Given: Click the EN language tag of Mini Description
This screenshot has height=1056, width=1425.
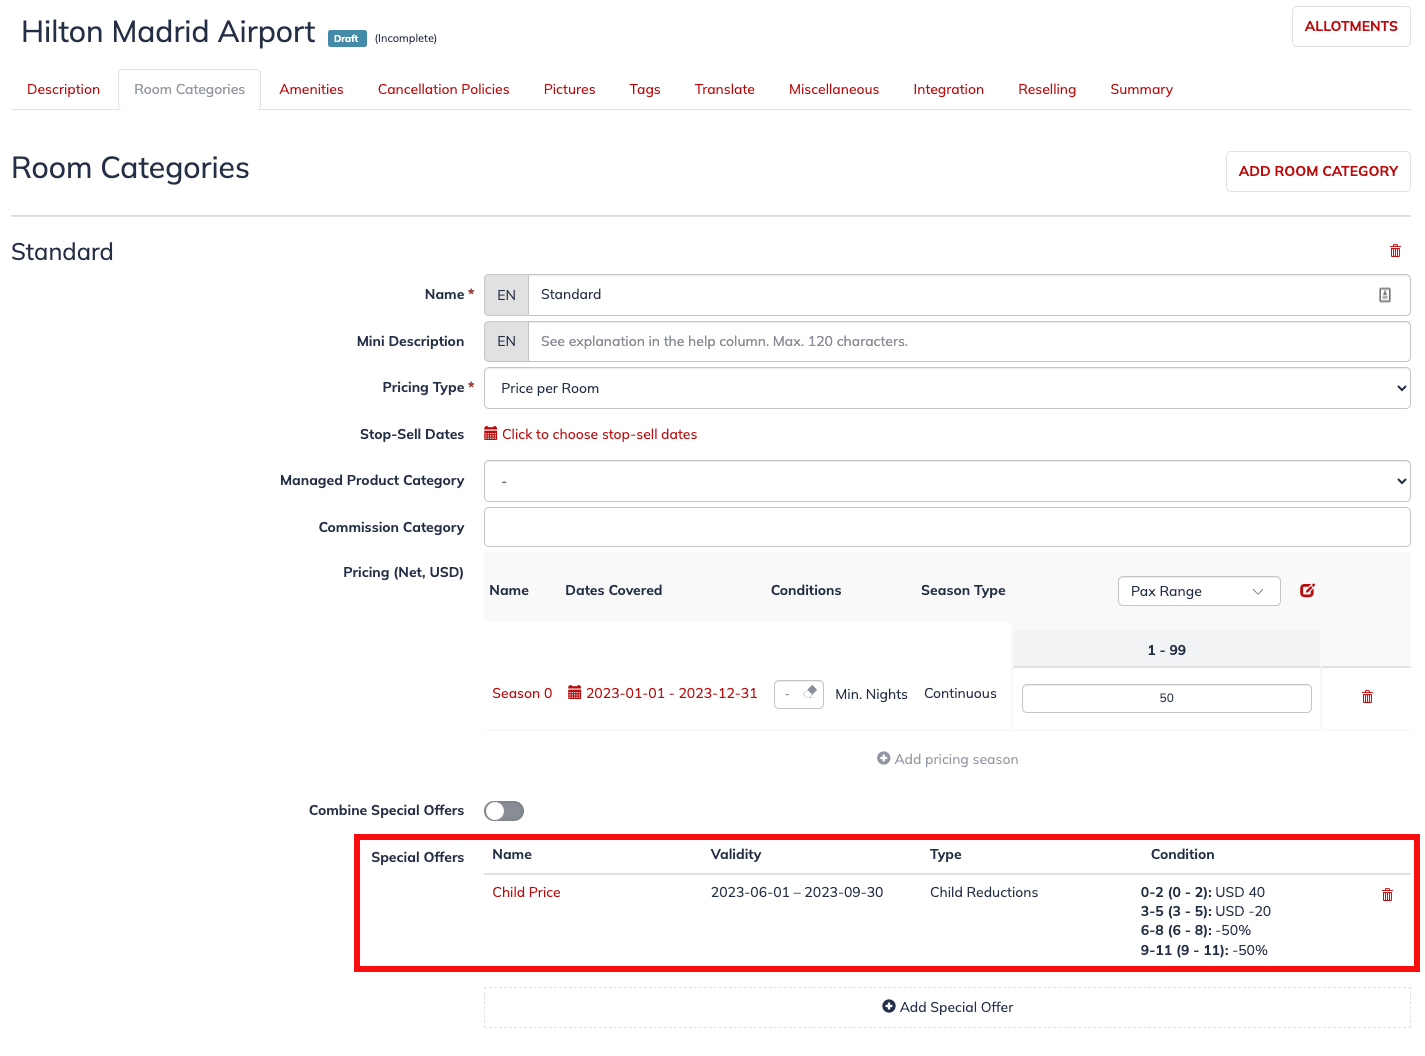Looking at the screenshot, I should 506,341.
